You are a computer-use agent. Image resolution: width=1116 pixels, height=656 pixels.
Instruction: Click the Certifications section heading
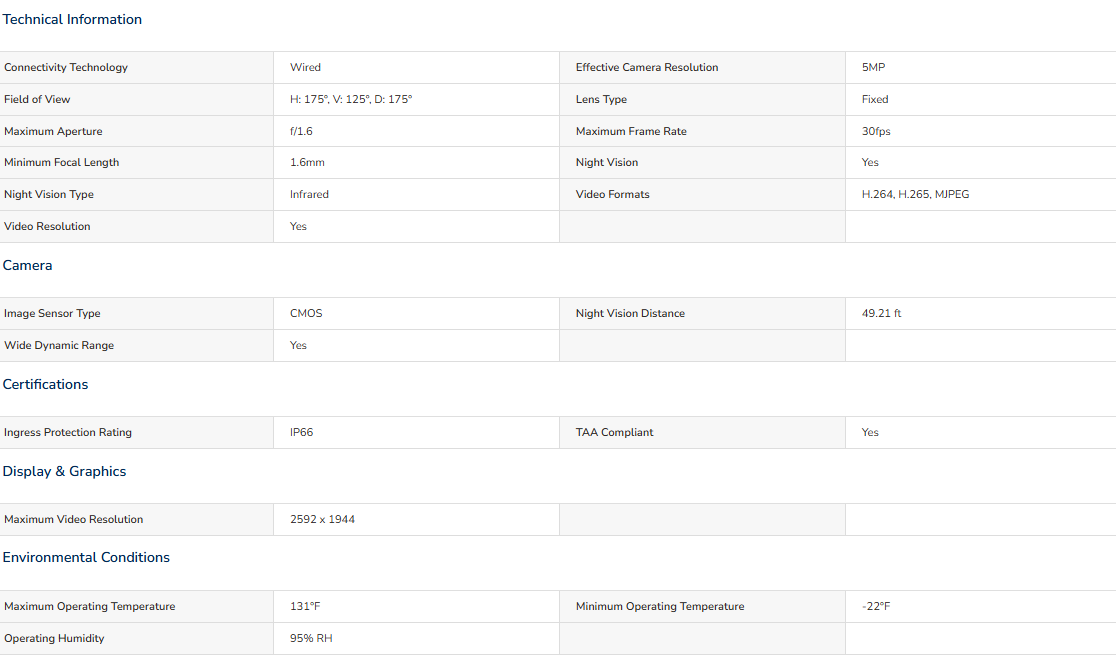pos(45,384)
